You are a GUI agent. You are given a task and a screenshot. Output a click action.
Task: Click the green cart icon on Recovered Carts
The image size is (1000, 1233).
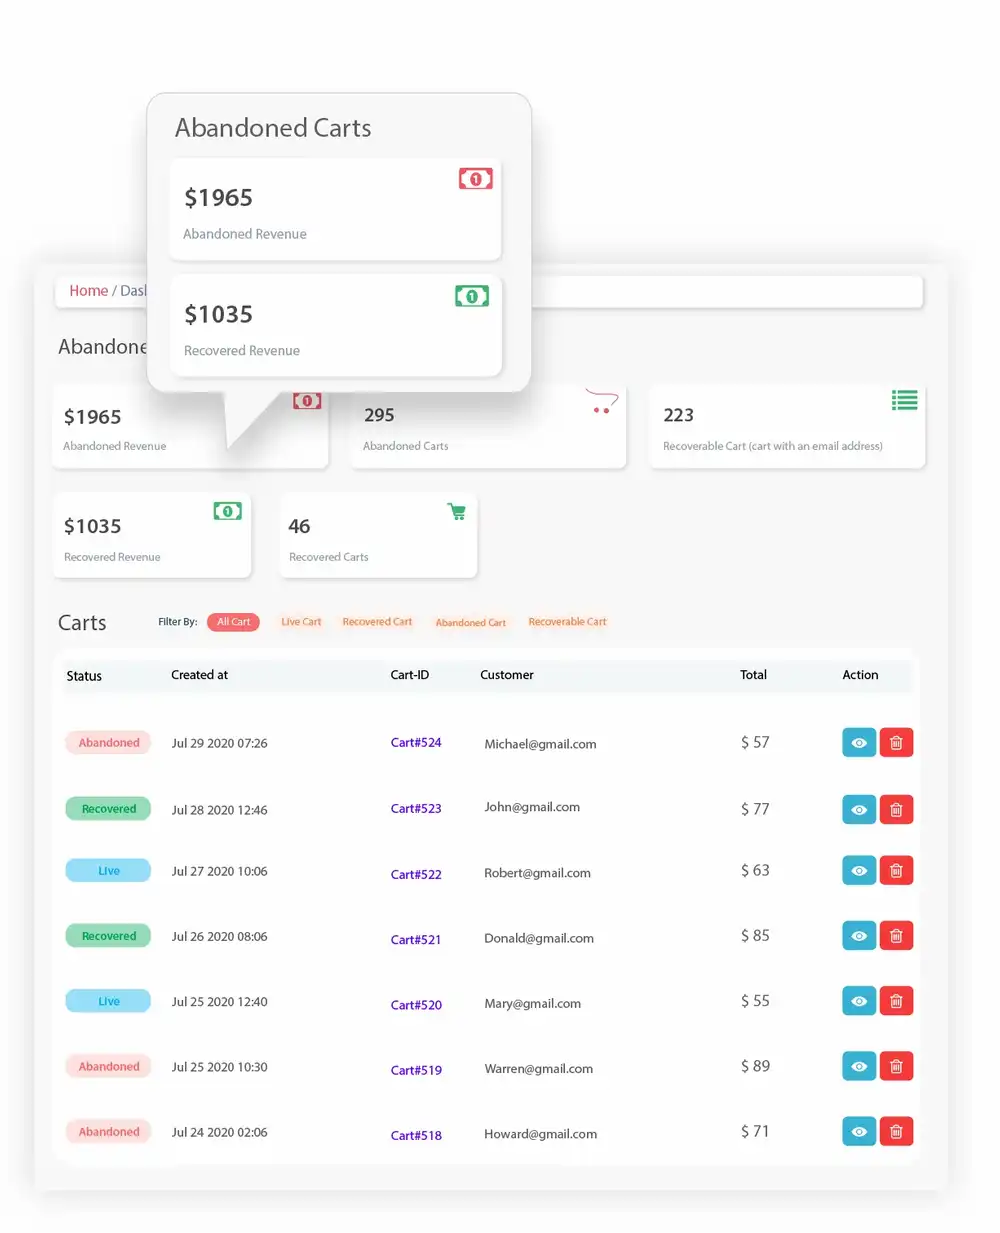coord(457,511)
